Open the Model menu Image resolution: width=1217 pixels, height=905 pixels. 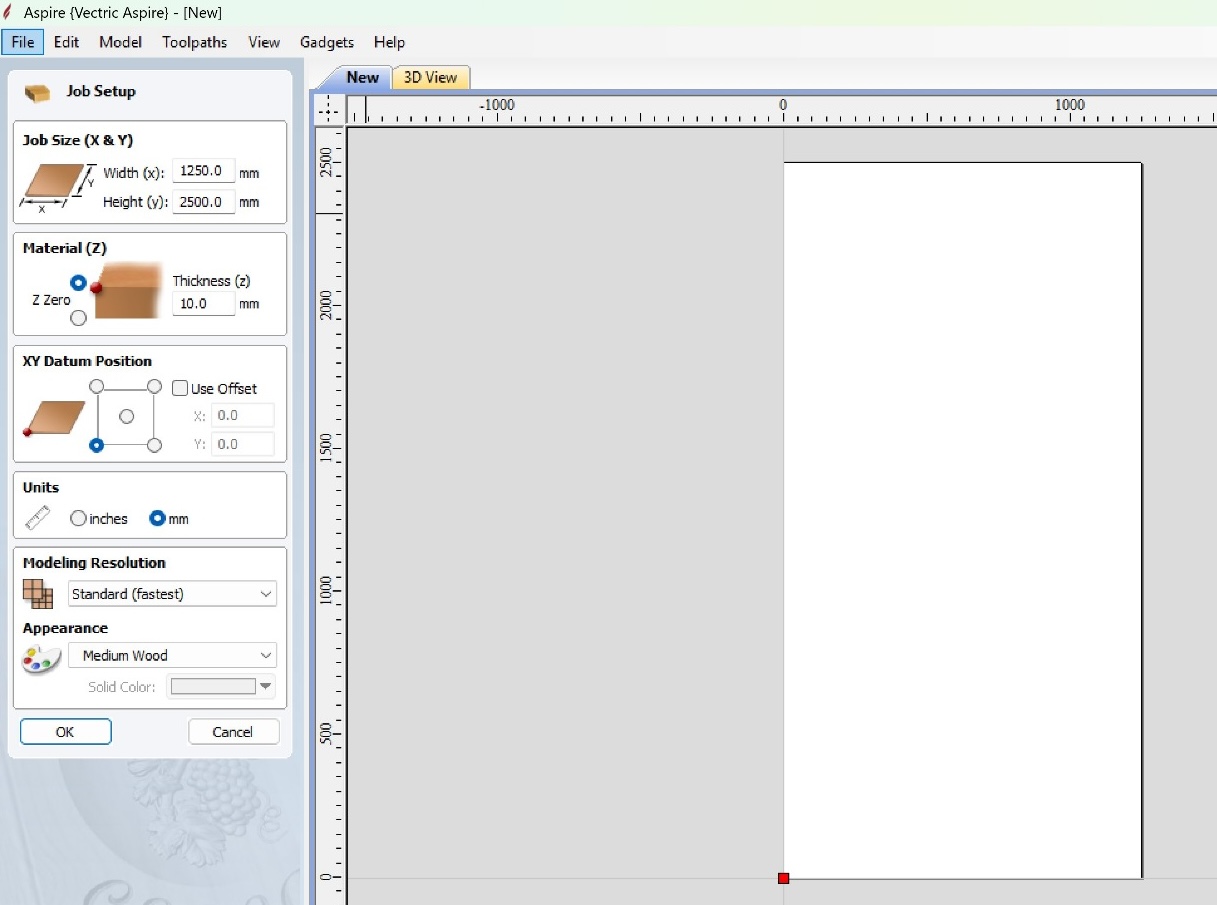point(121,42)
